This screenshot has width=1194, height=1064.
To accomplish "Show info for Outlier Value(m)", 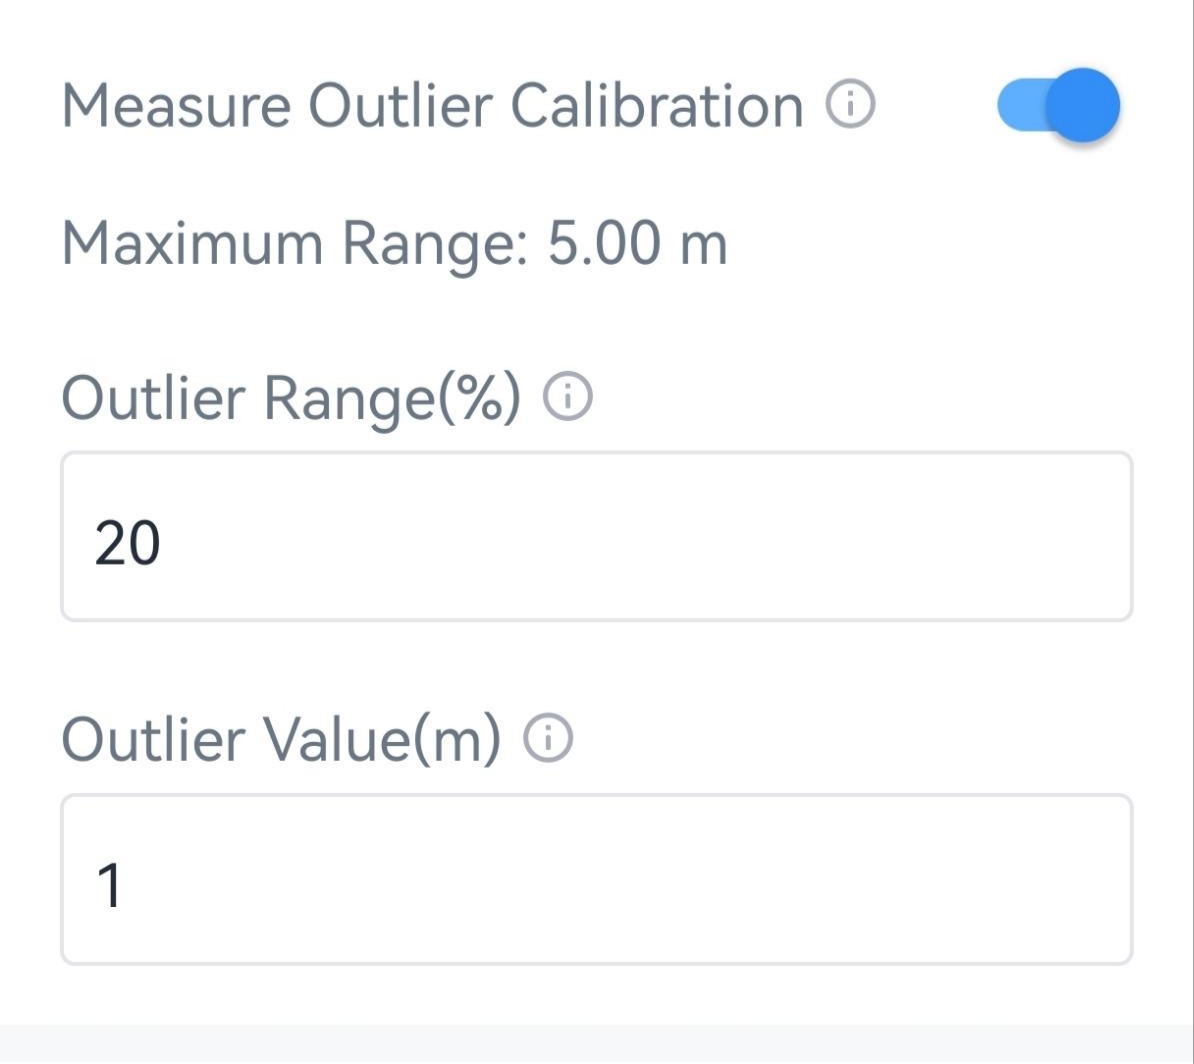I will coord(548,740).
